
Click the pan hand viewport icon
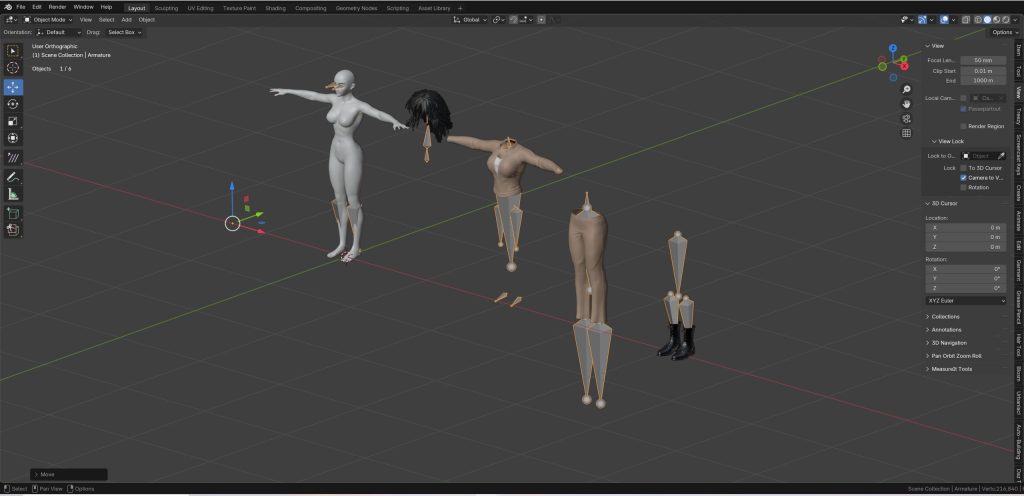click(906, 104)
